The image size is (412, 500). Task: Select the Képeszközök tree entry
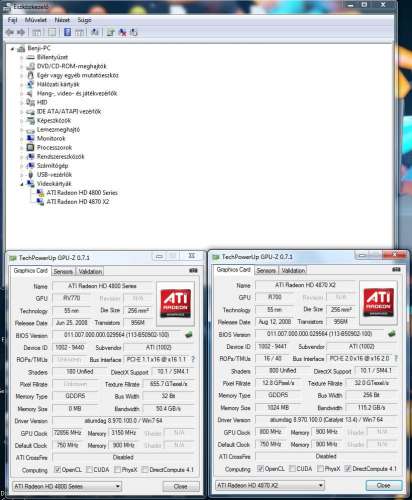tap(54, 120)
